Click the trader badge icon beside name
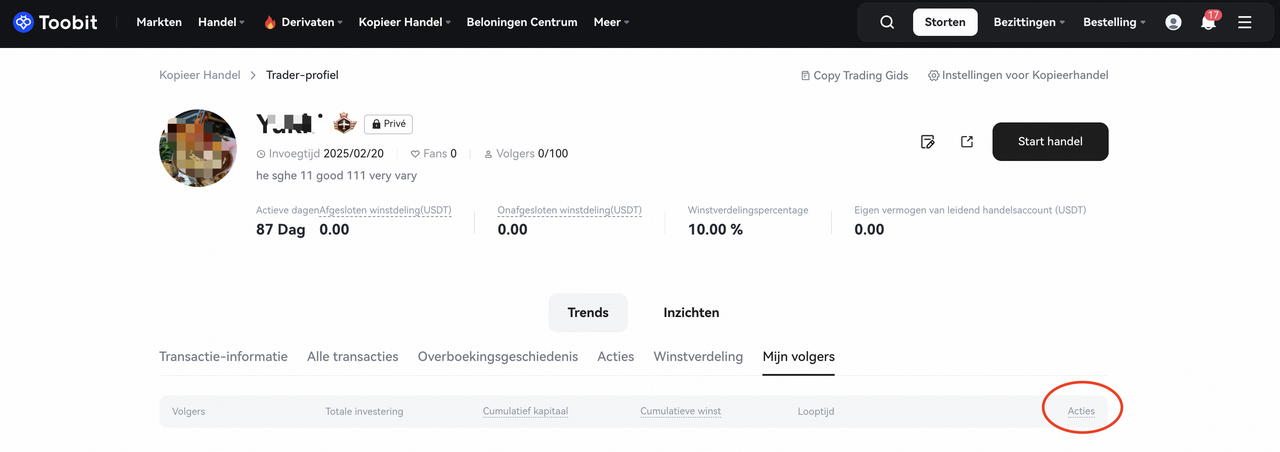This screenshot has height=452, width=1280. point(345,124)
